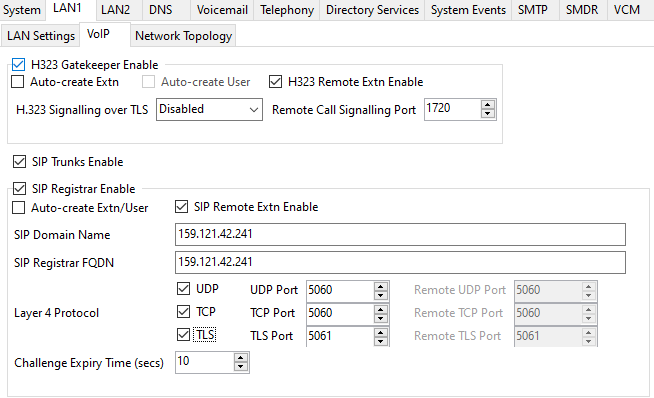Open the Telephony tab

point(287,10)
